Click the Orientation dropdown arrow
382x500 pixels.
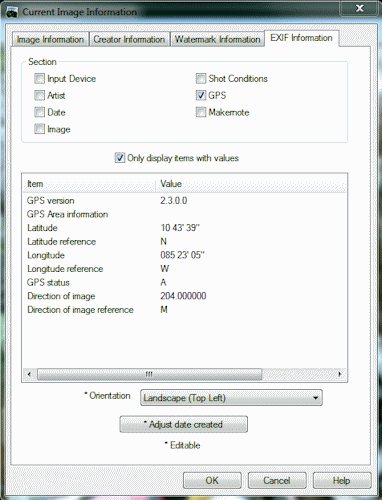(315, 398)
